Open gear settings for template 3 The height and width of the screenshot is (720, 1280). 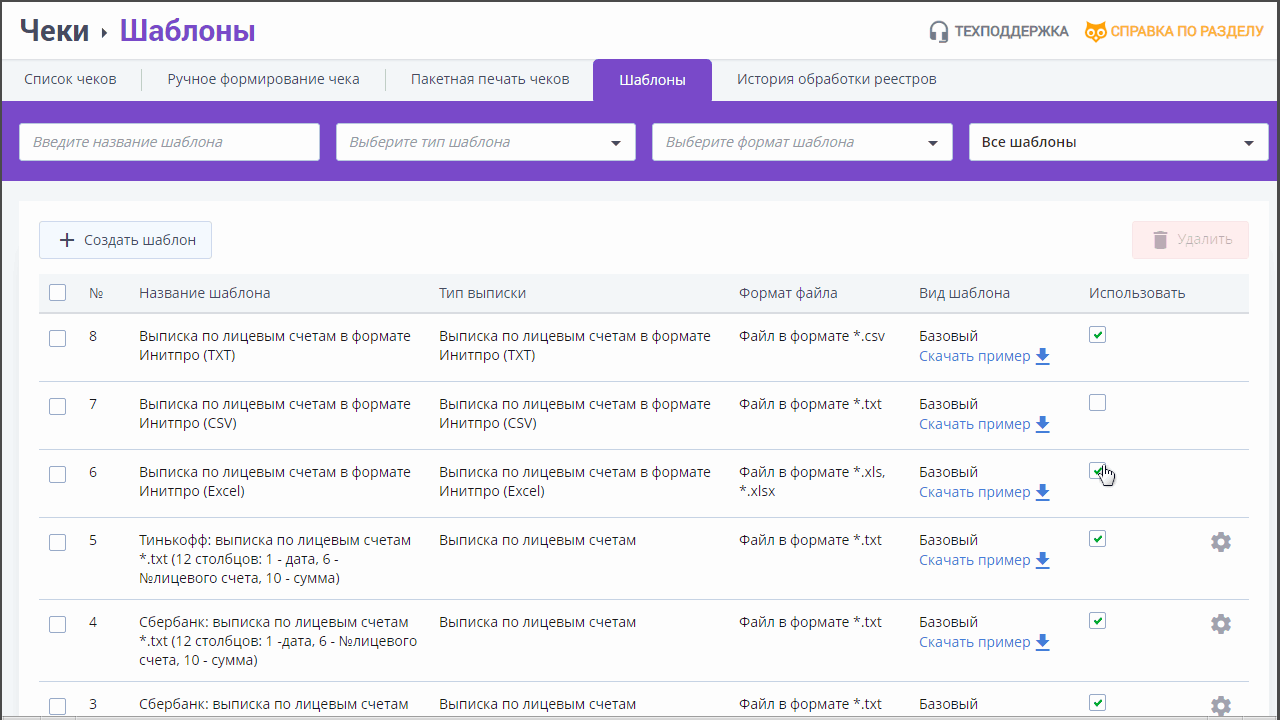[x=1221, y=706]
